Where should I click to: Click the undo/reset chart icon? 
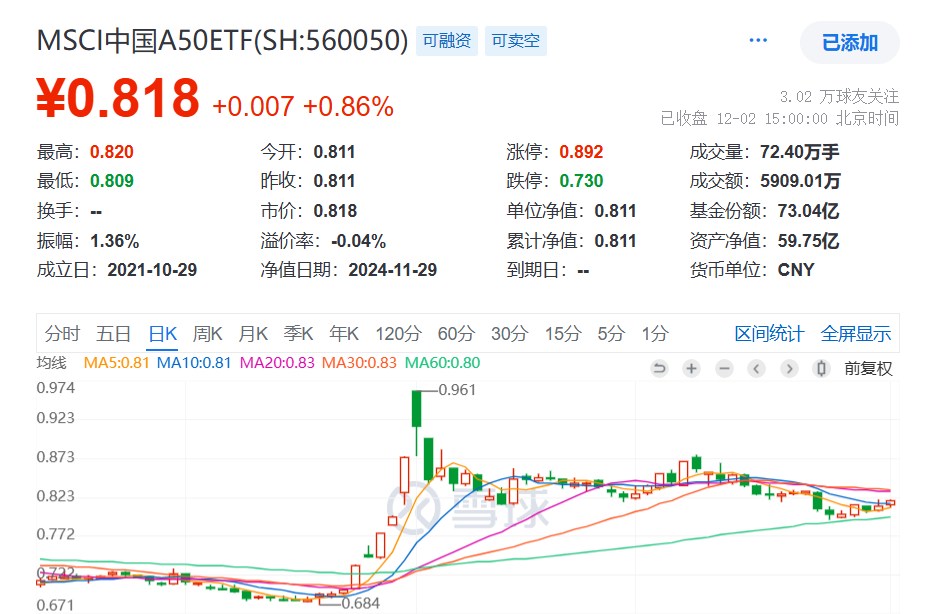[659, 369]
